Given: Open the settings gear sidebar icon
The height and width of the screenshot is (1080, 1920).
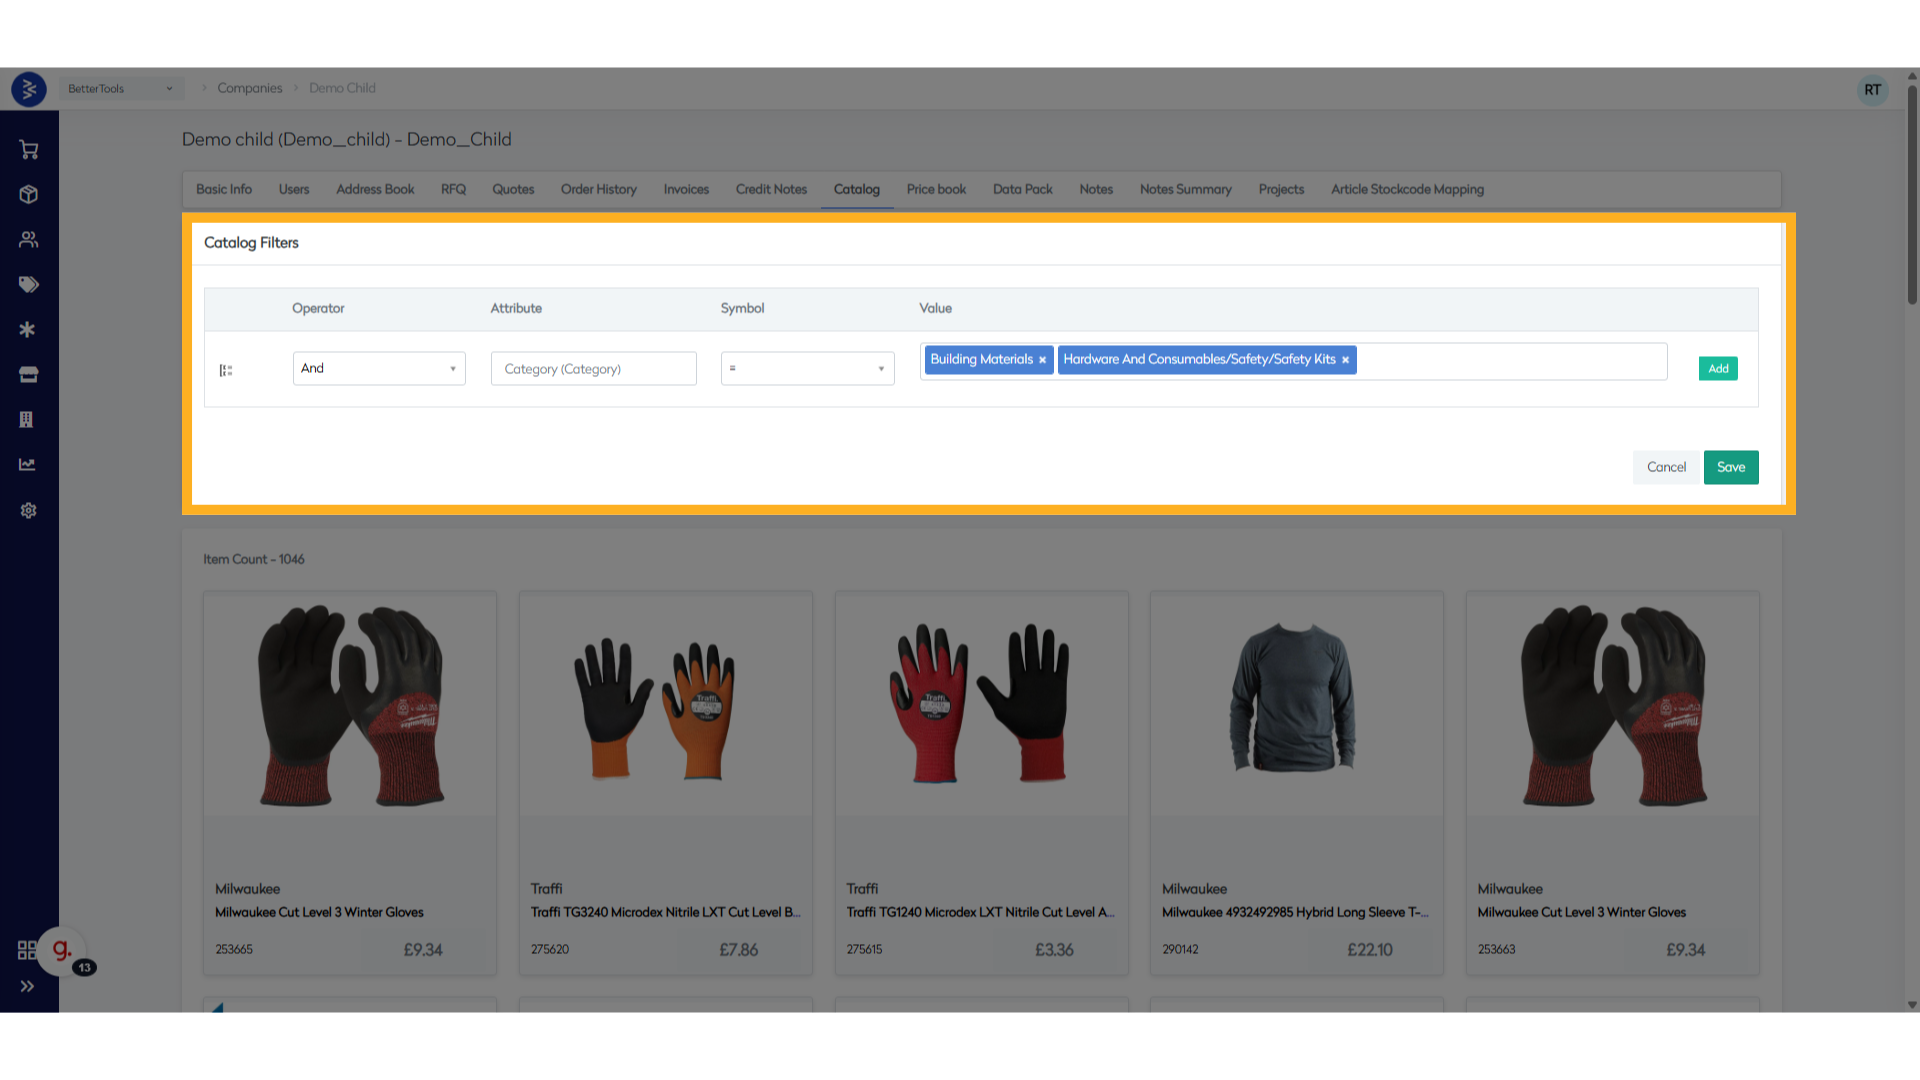Looking at the screenshot, I should pyautogui.click(x=28, y=511).
